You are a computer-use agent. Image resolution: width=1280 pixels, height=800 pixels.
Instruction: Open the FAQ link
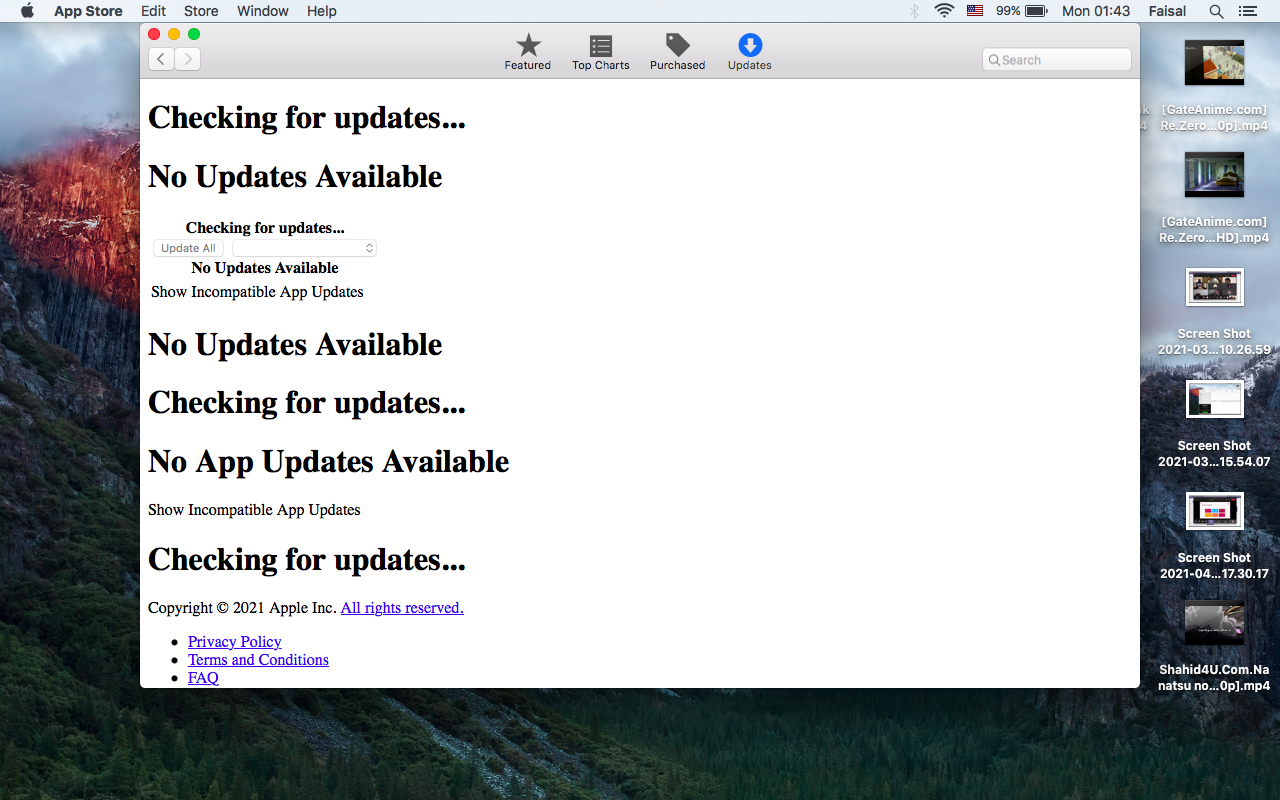point(203,678)
